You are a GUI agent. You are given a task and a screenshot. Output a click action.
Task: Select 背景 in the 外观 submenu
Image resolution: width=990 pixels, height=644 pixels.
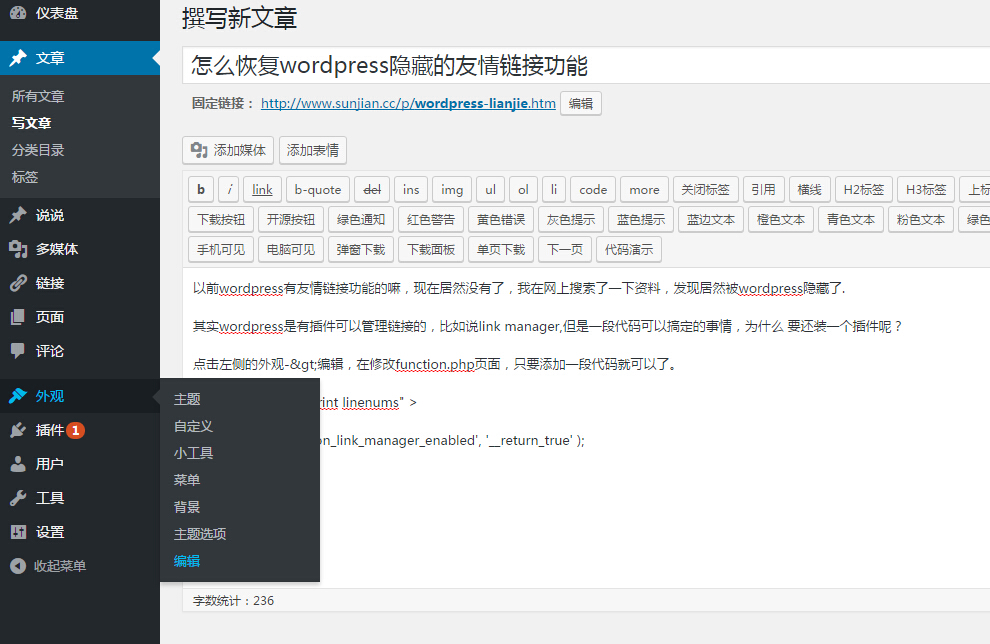(187, 507)
